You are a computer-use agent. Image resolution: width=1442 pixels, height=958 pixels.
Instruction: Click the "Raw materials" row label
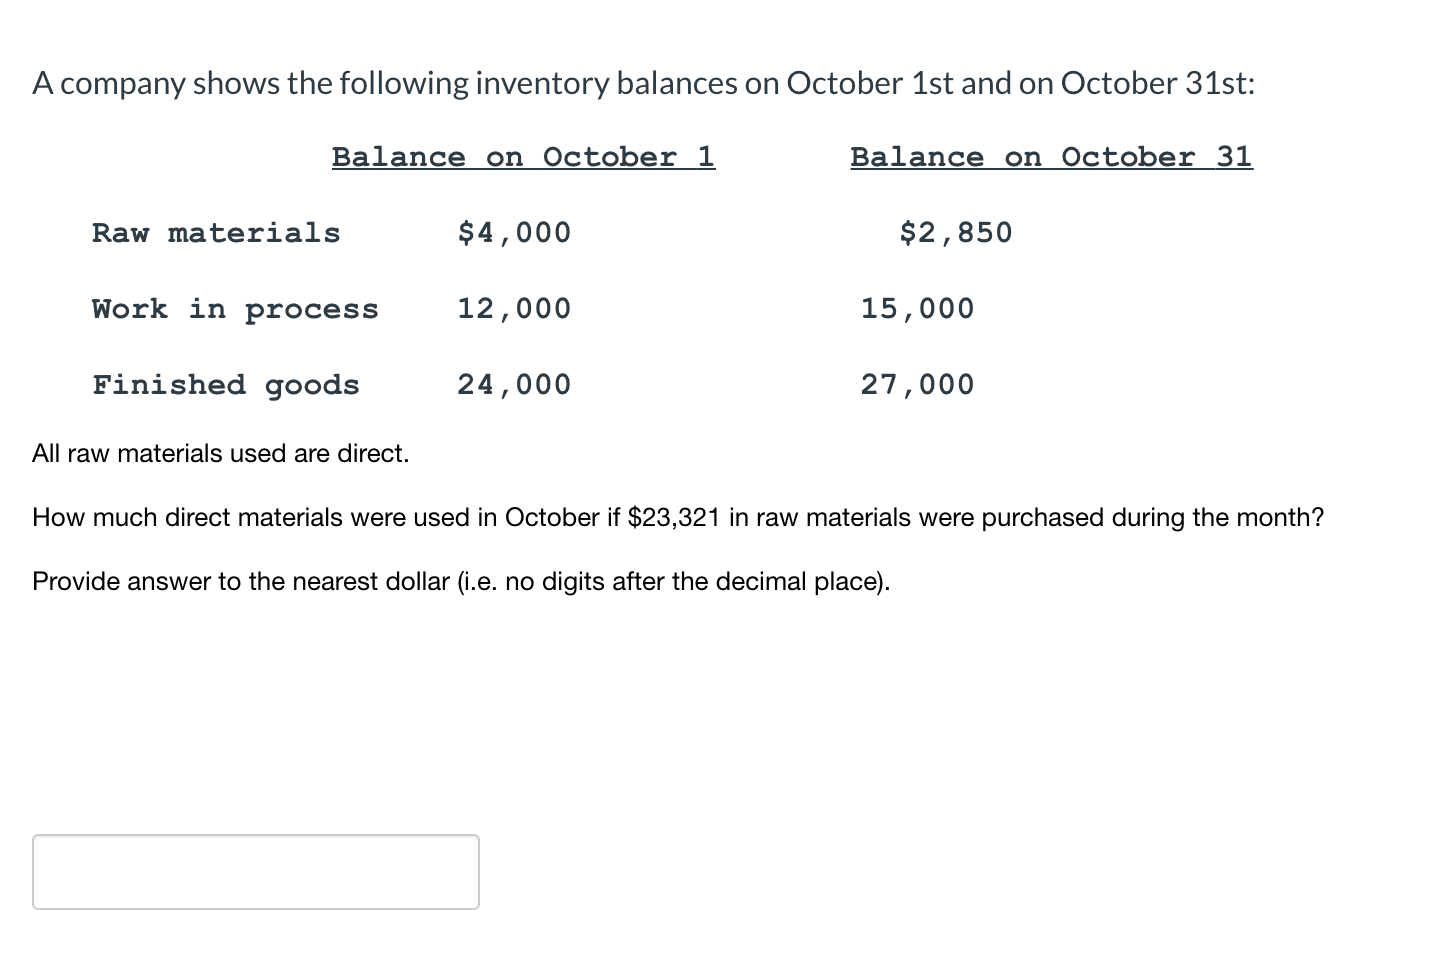pos(216,232)
